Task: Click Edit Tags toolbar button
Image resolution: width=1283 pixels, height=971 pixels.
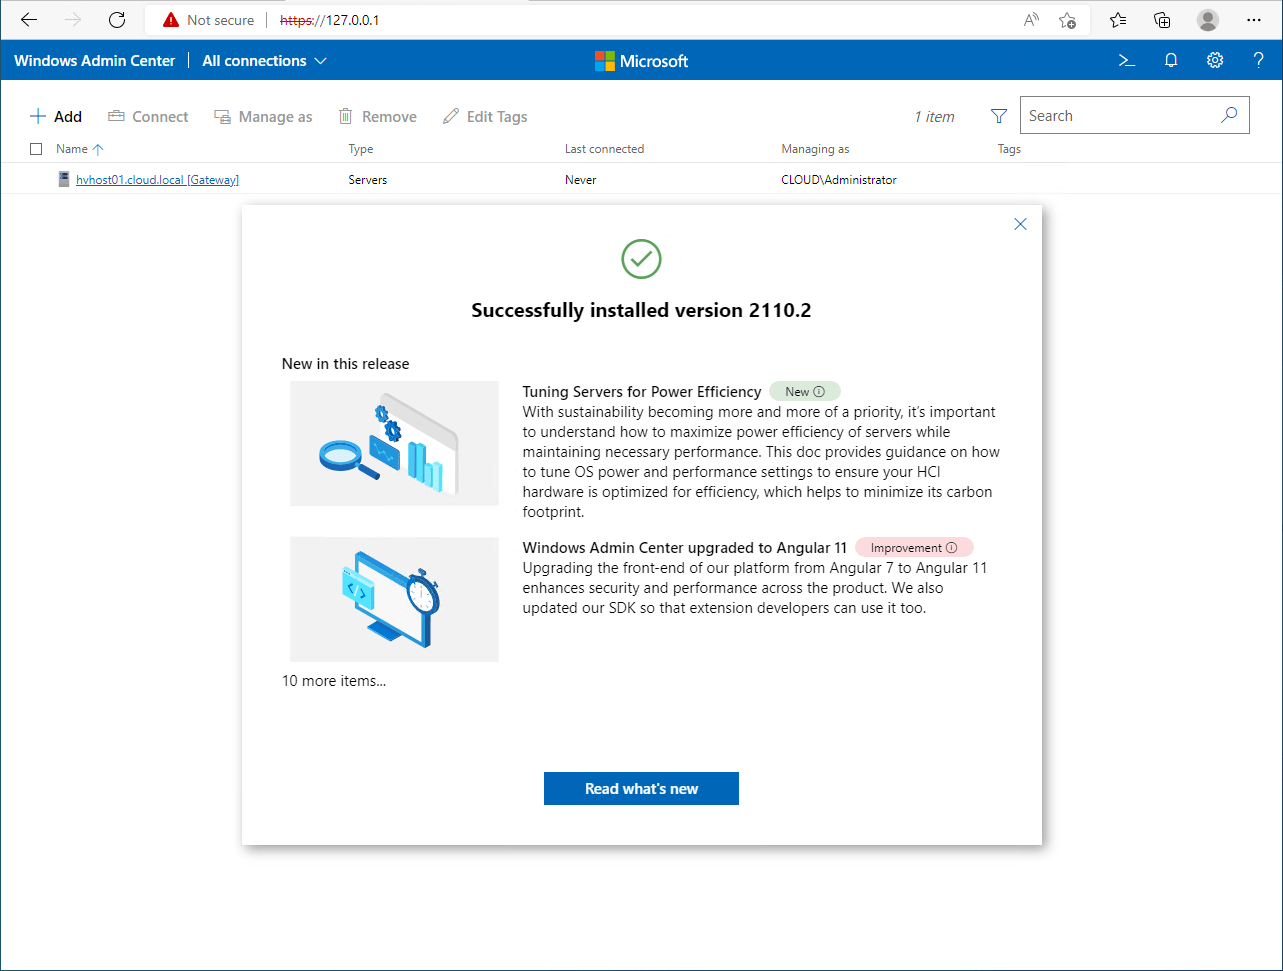Action: coord(485,117)
